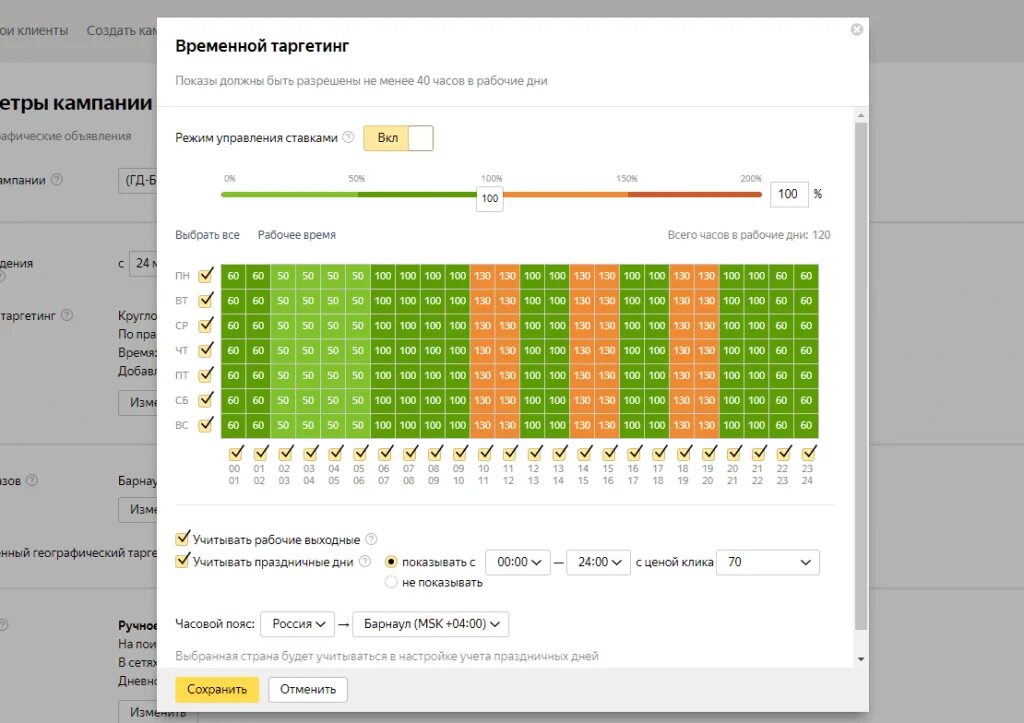
Task: Click the Выбрать все link
Action: pos(207,234)
